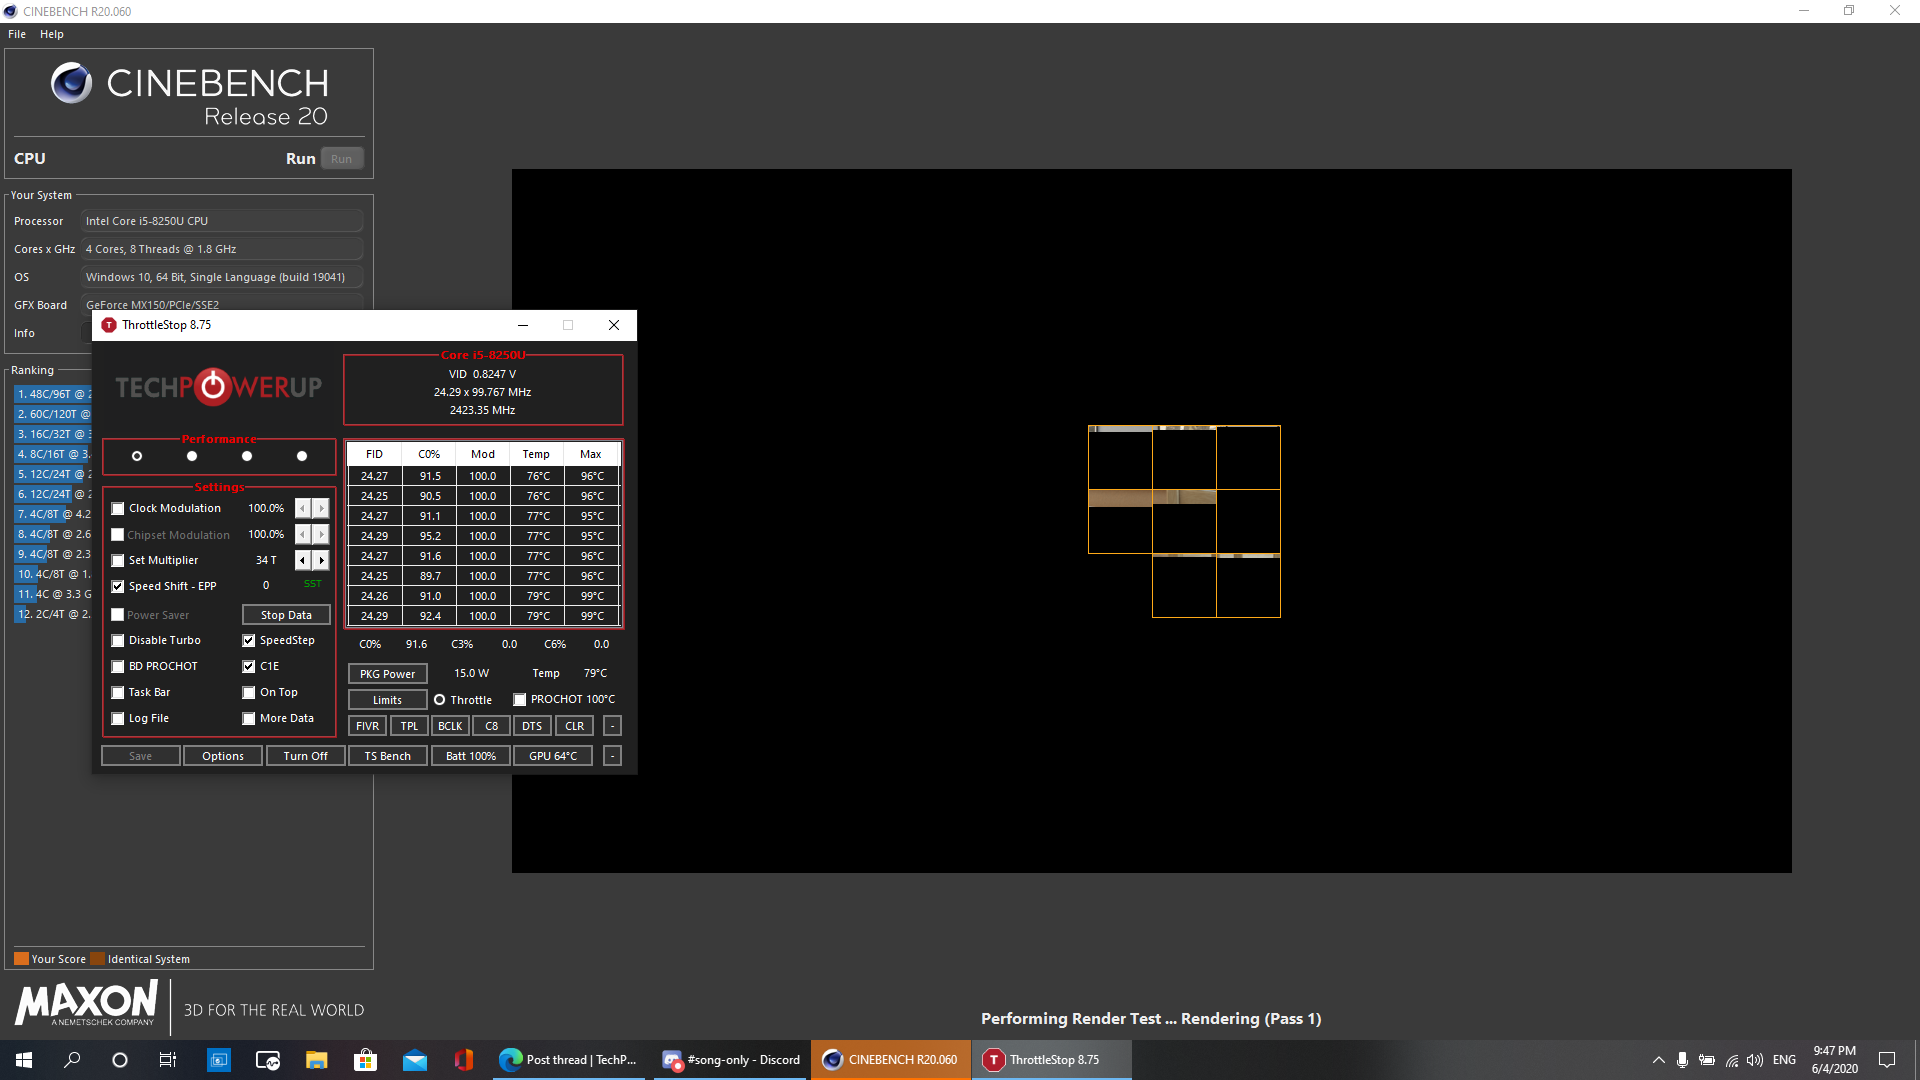Switch to Edge Post thread window

[x=570, y=1060]
